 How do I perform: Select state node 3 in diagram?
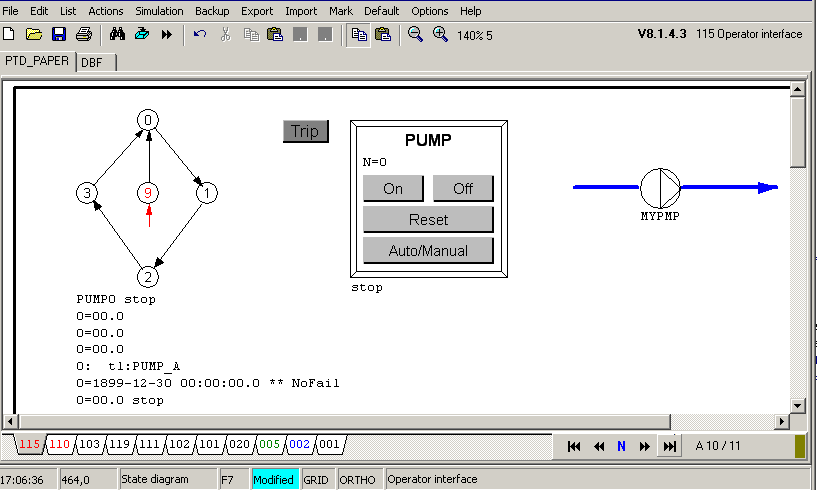pos(87,193)
